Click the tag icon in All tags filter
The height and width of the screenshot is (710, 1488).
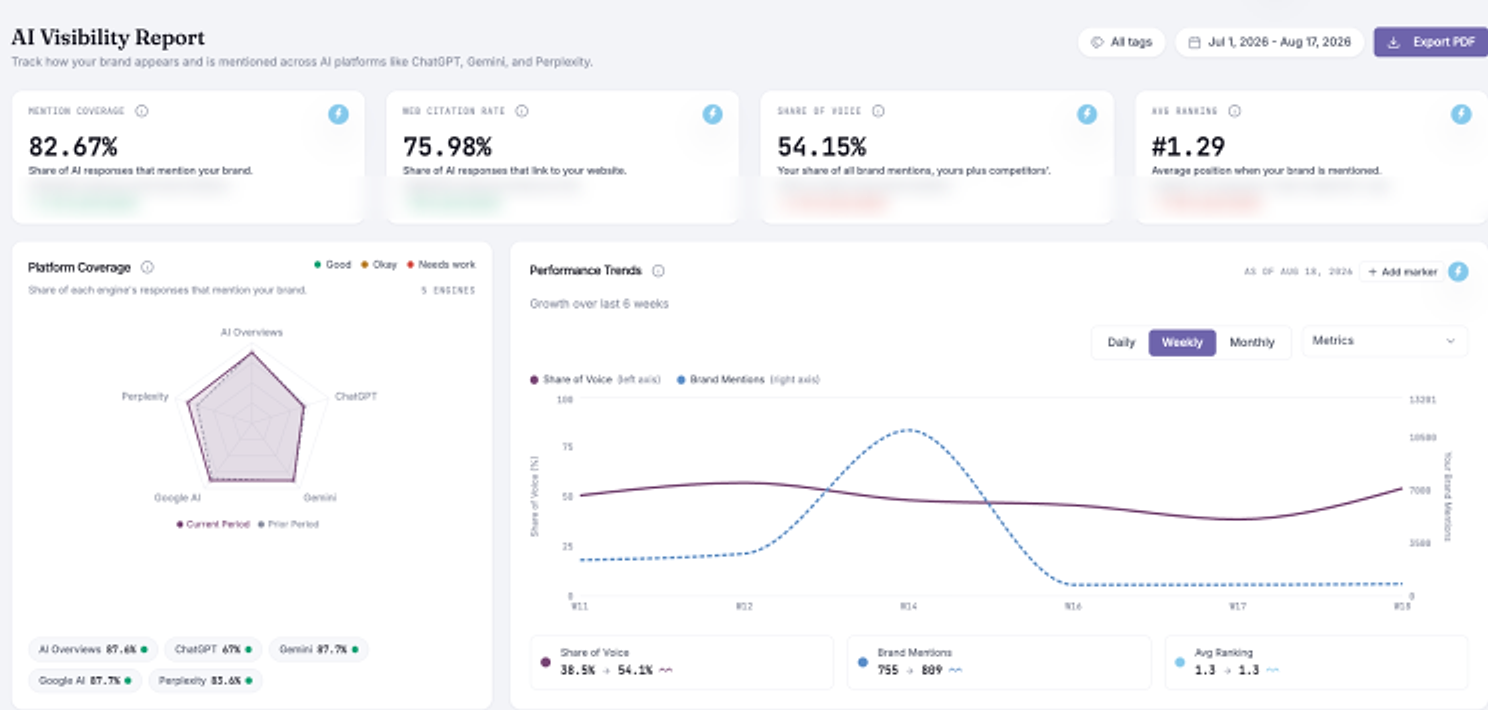coord(1097,42)
